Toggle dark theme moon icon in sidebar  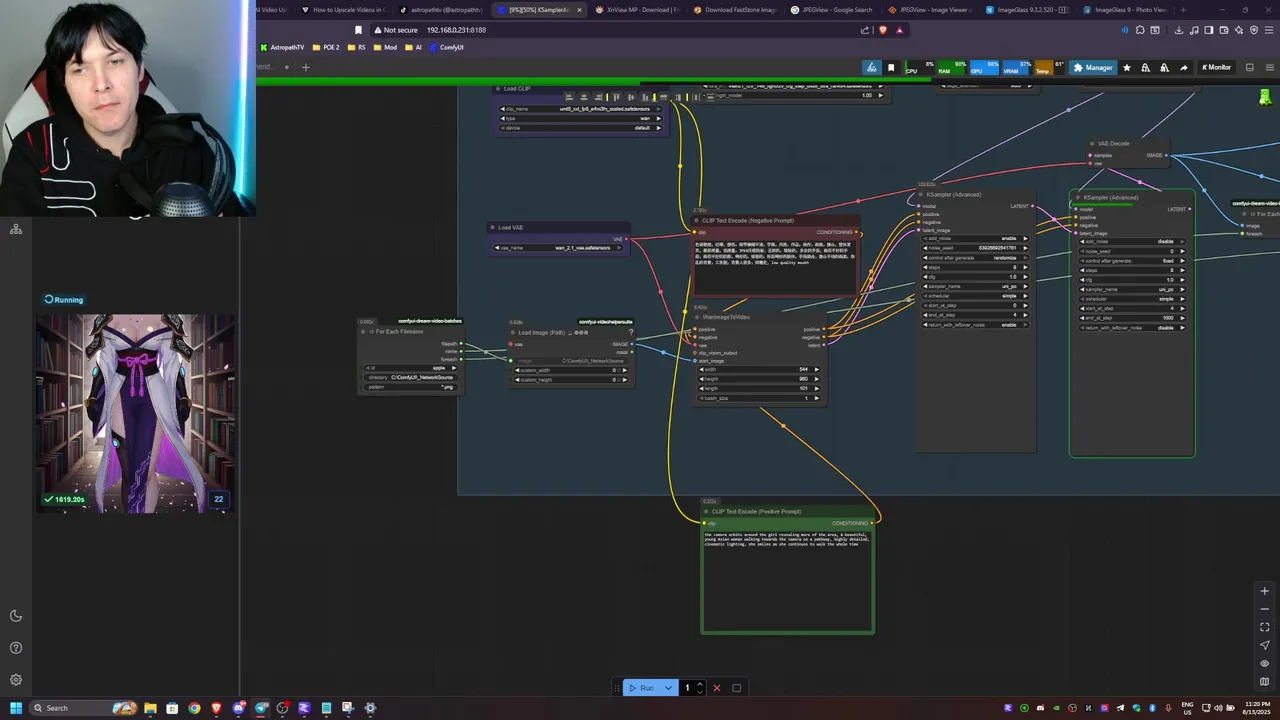pos(16,616)
